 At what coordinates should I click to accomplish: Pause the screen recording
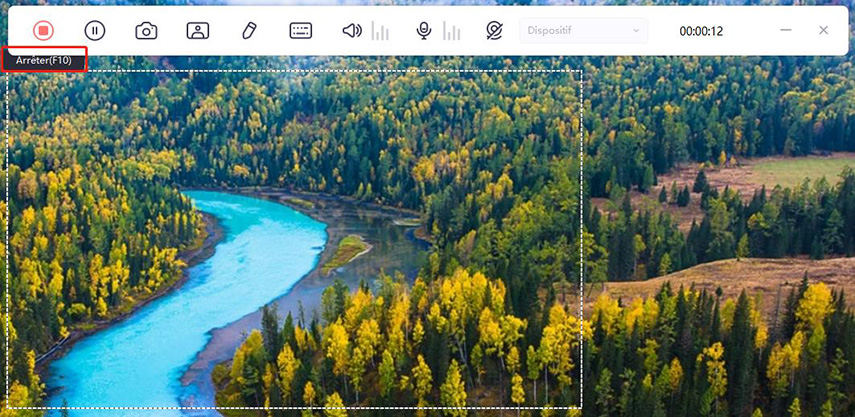tap(94, 31)
